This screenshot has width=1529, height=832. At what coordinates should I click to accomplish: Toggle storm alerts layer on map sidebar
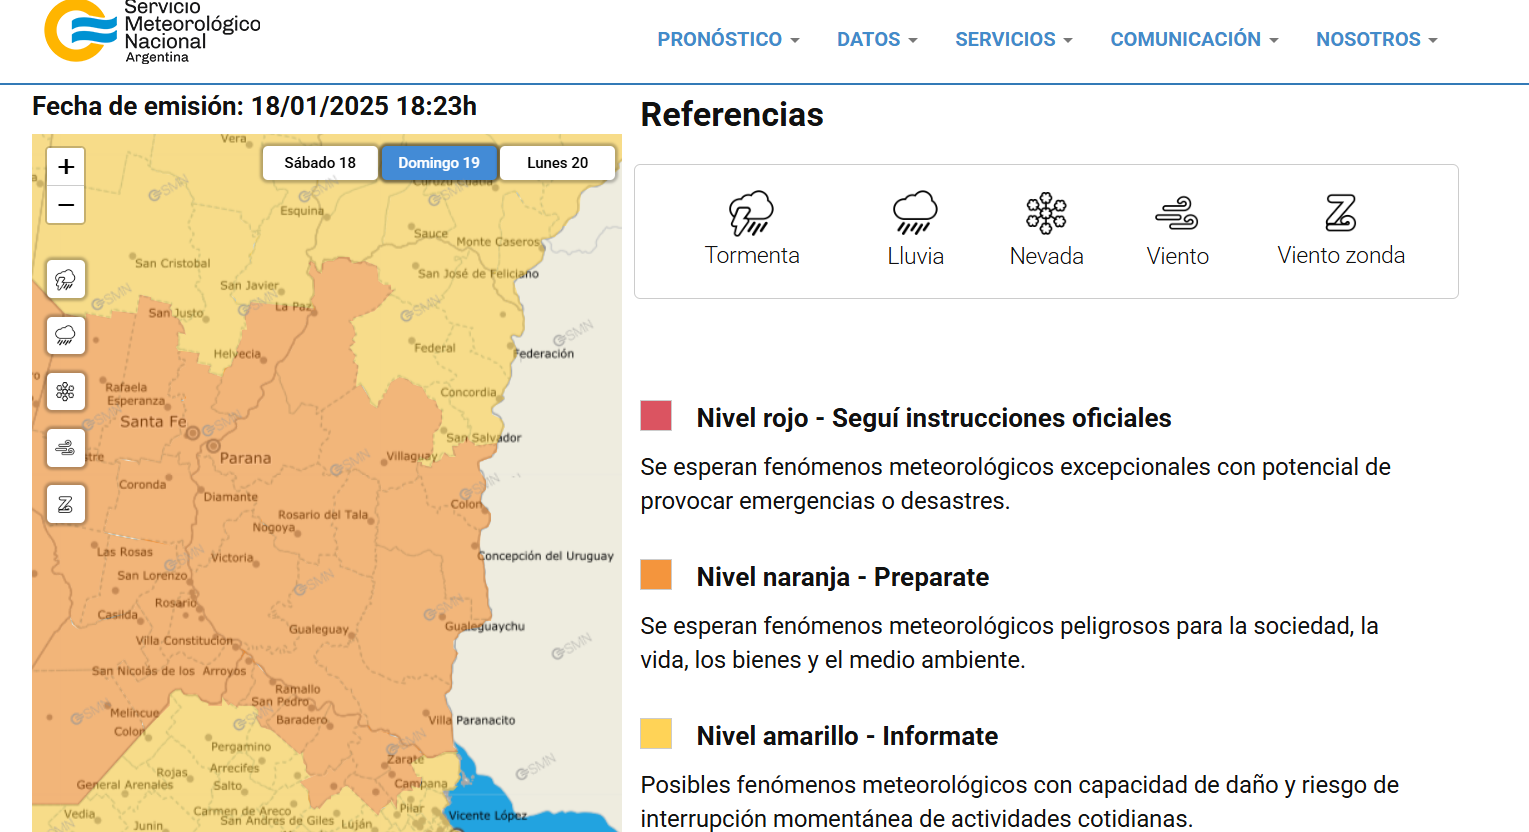[x=66, y=280]
